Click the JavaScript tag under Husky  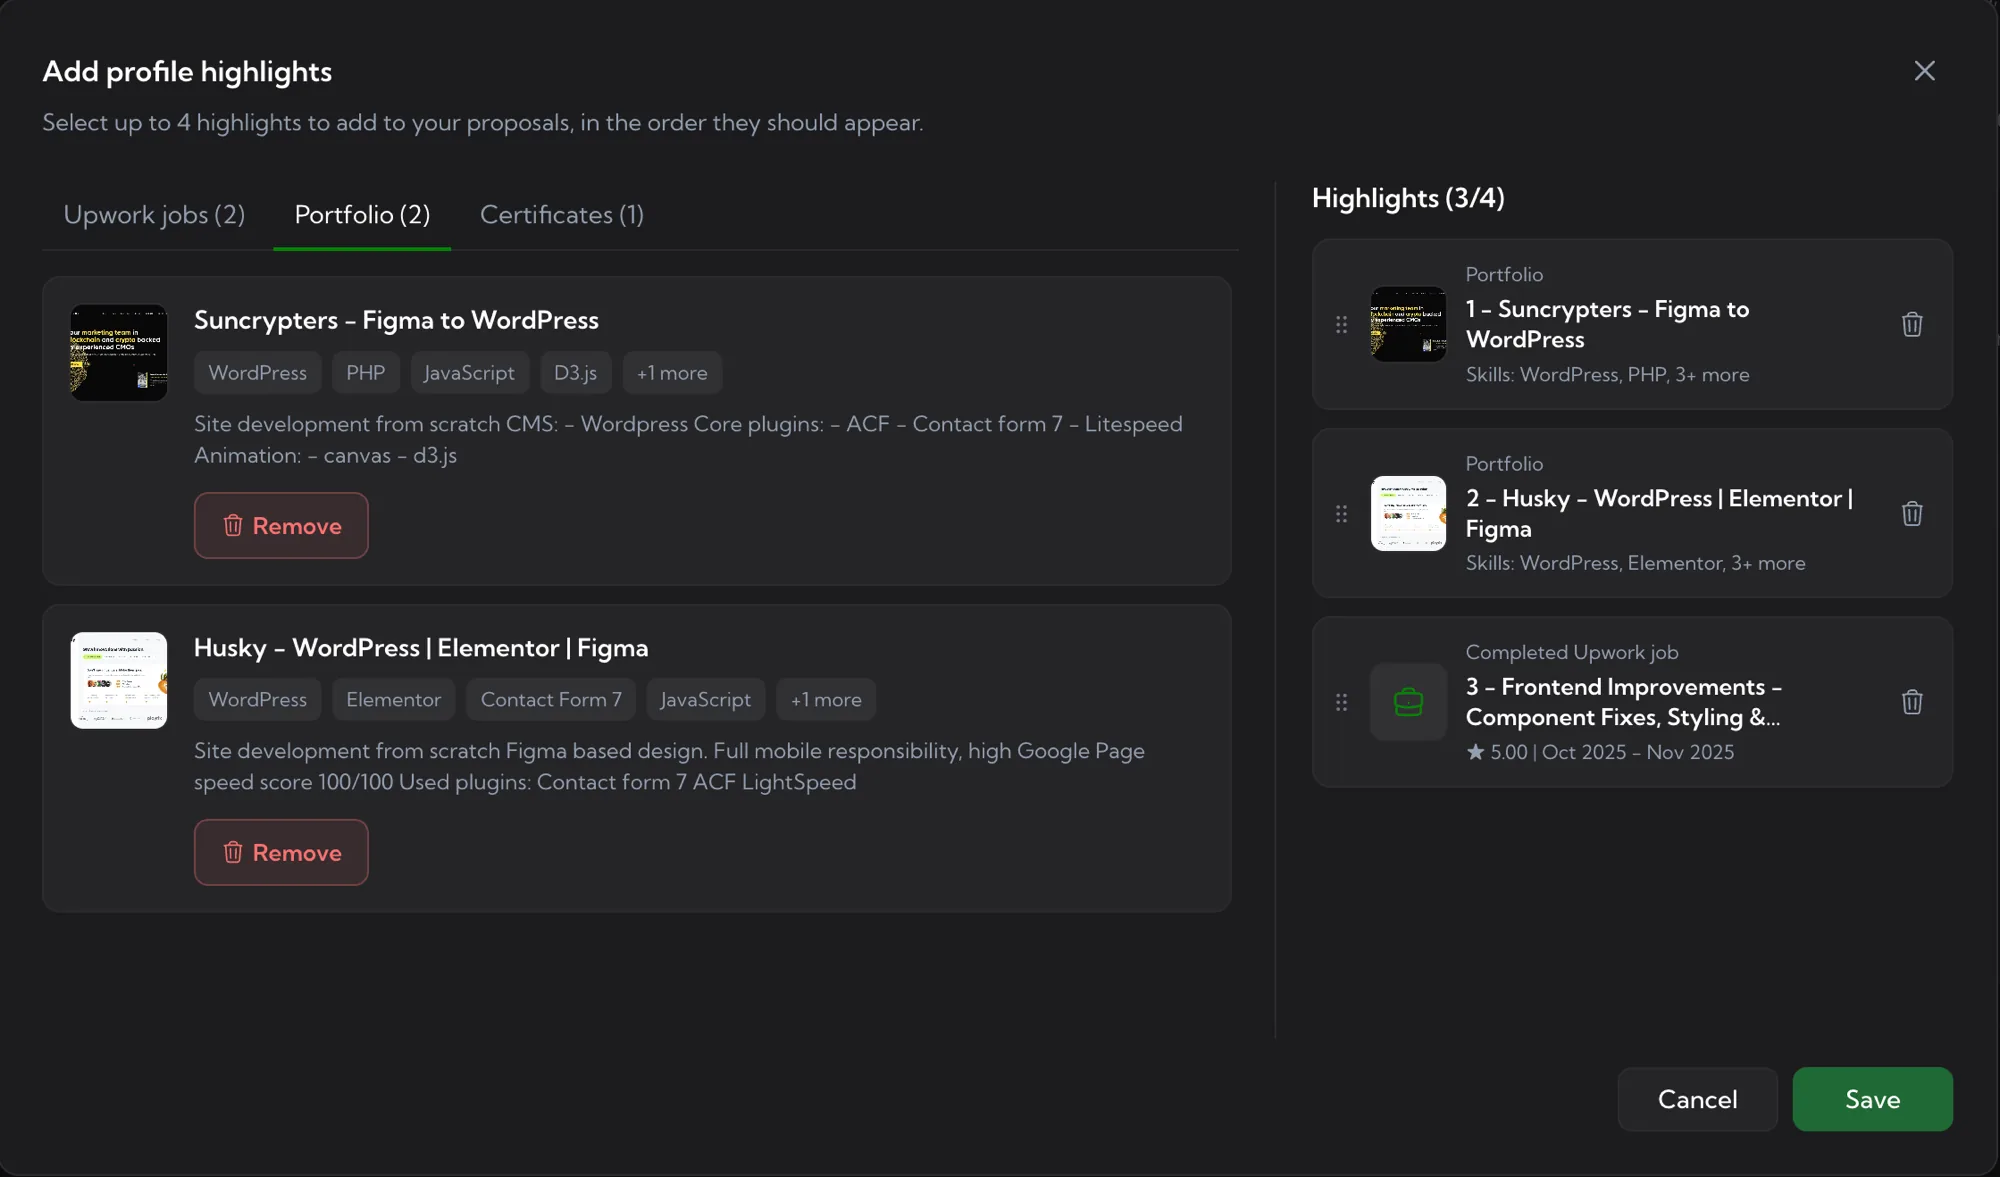[x=705, y=699]
